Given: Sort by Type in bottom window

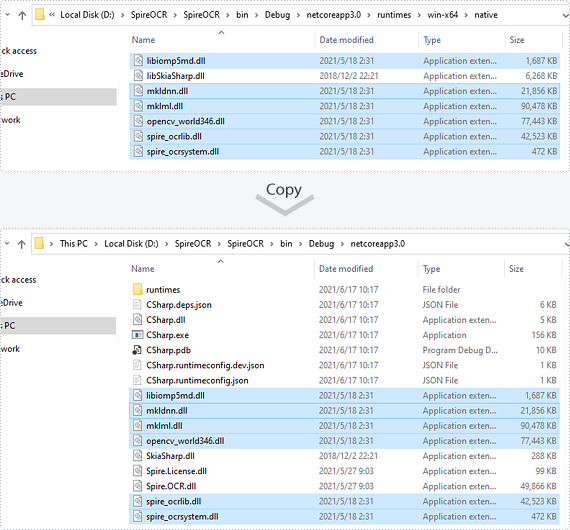Looking at the screenshot, I should pos(431,269).
